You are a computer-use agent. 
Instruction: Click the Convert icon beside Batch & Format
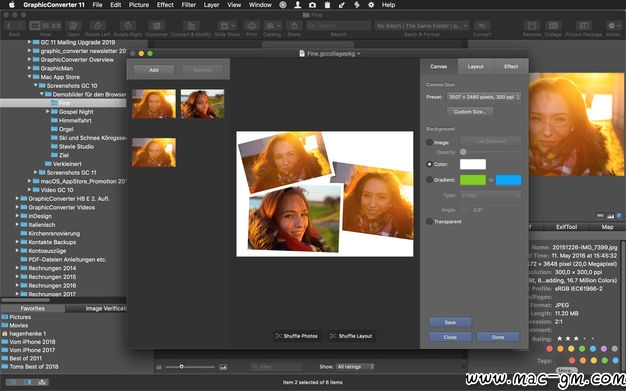click(x=482, y=26)
